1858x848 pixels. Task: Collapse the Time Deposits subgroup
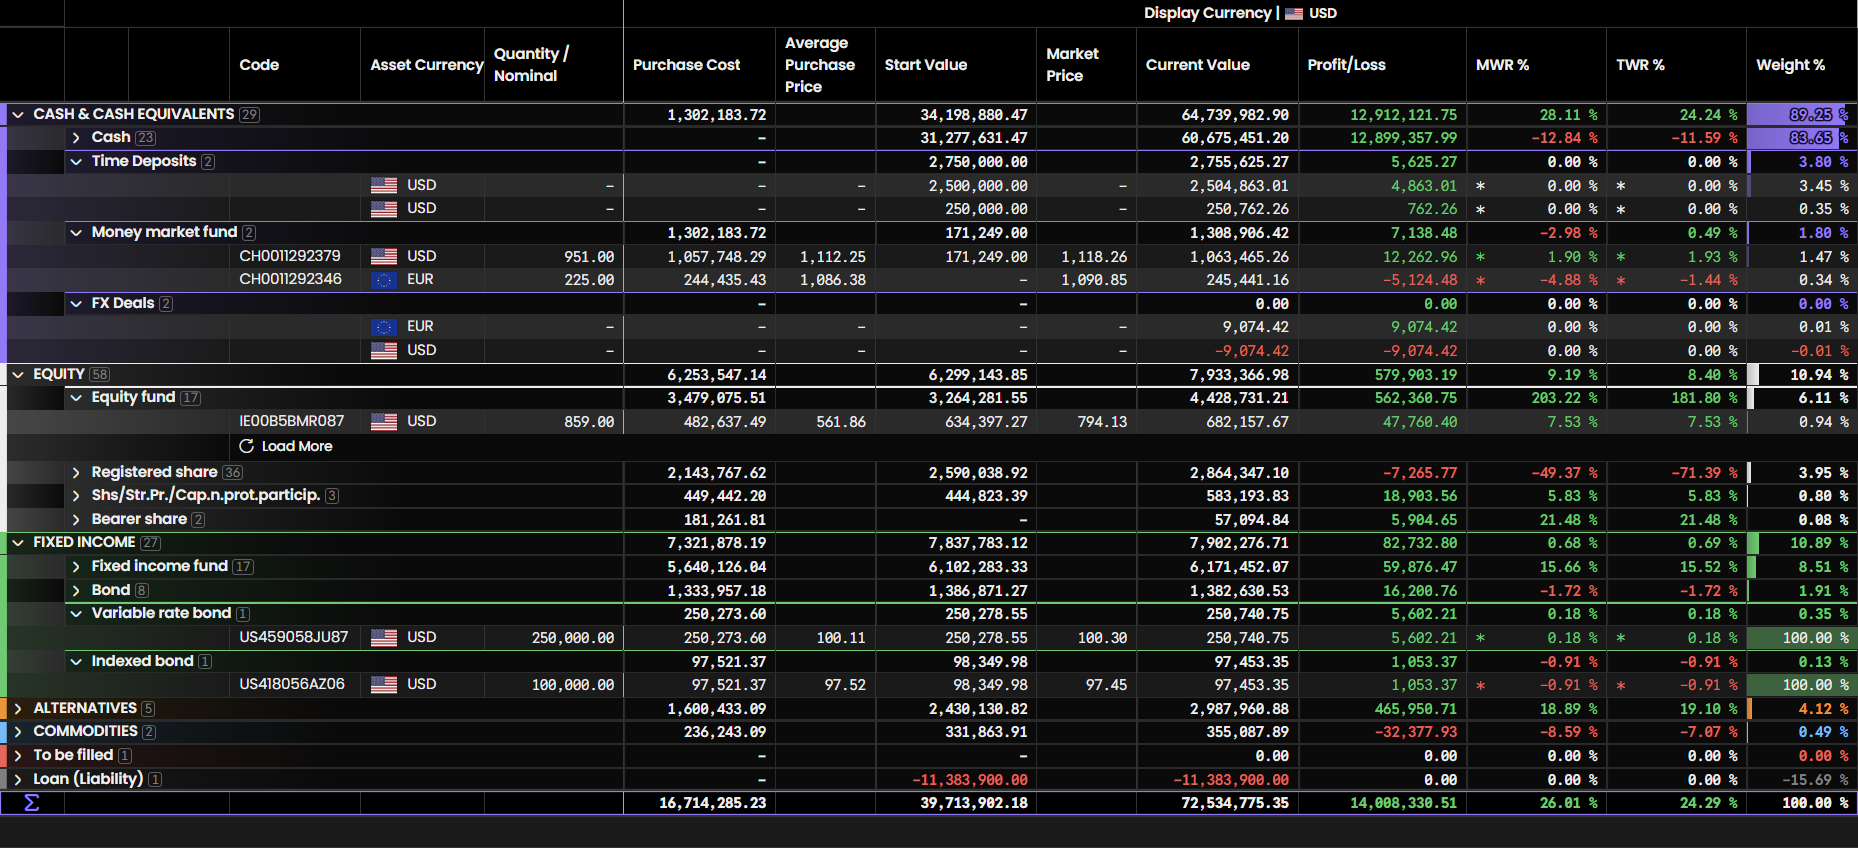(x=76, y=162)
